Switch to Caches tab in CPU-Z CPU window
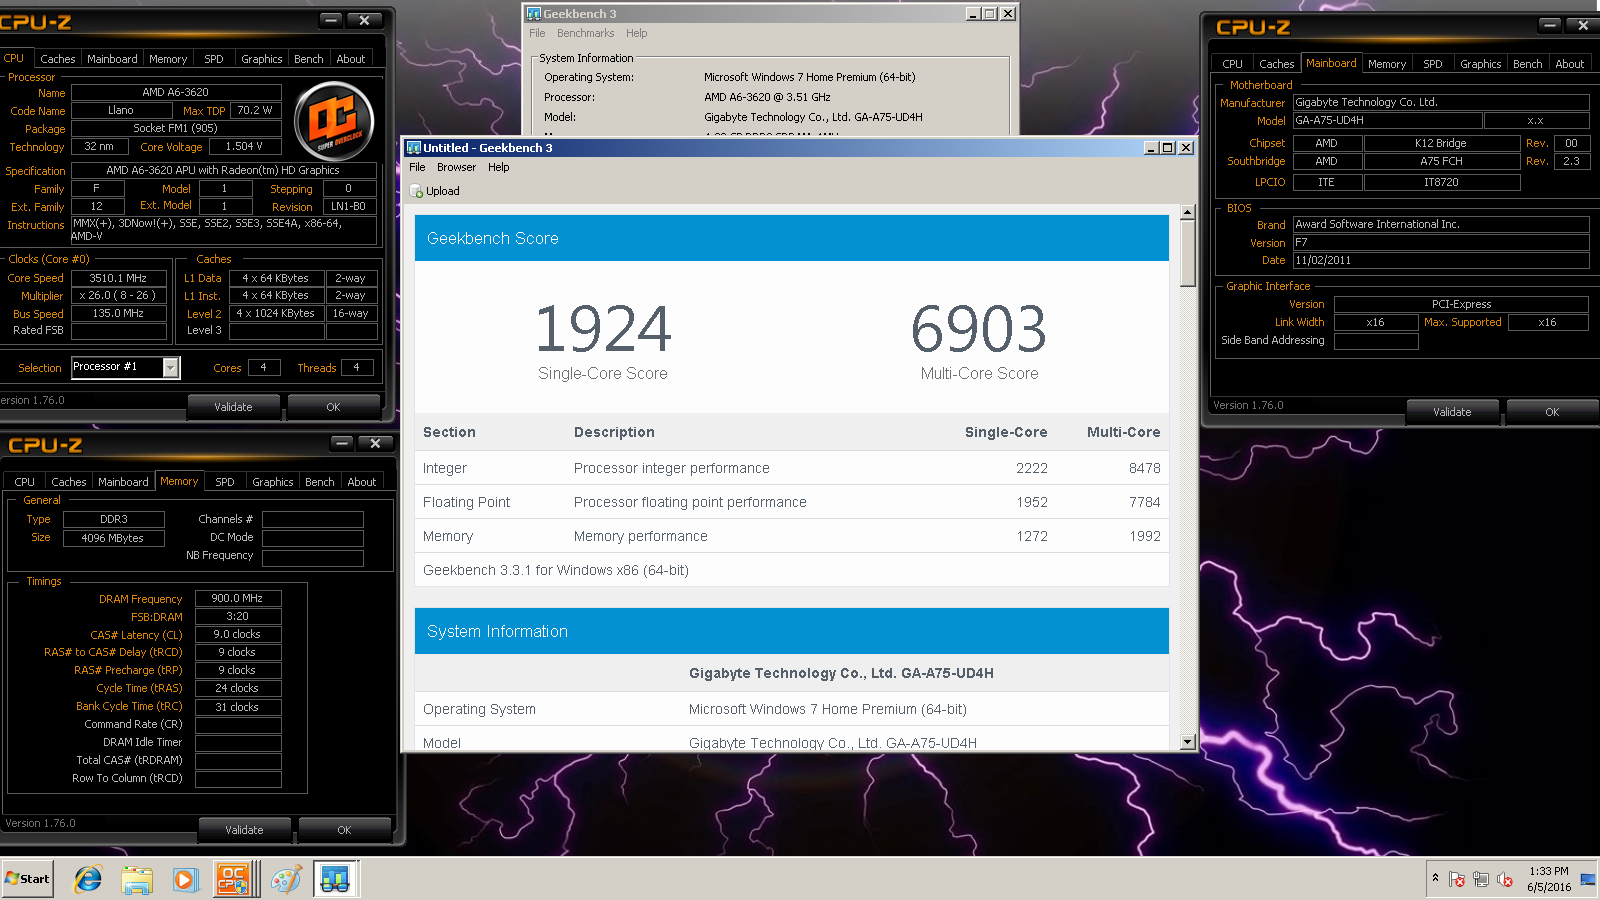This screenshot has width=1600, height=900. point(58,59)
